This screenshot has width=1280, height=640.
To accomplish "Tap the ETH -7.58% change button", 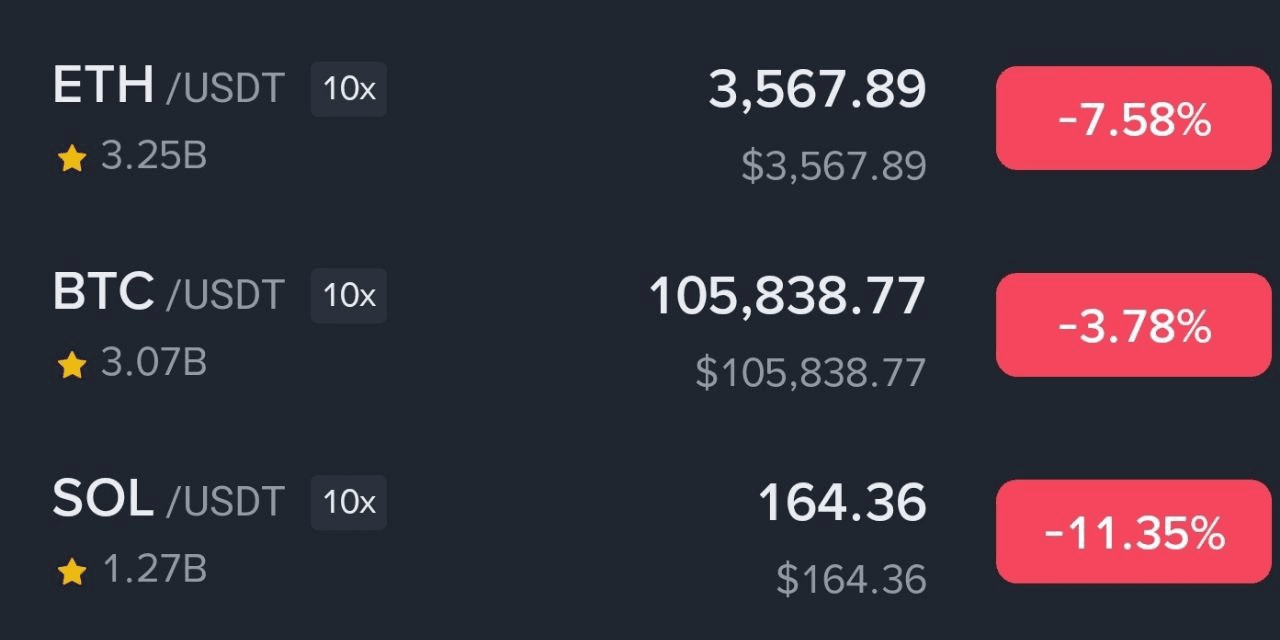I will 1133,119.
